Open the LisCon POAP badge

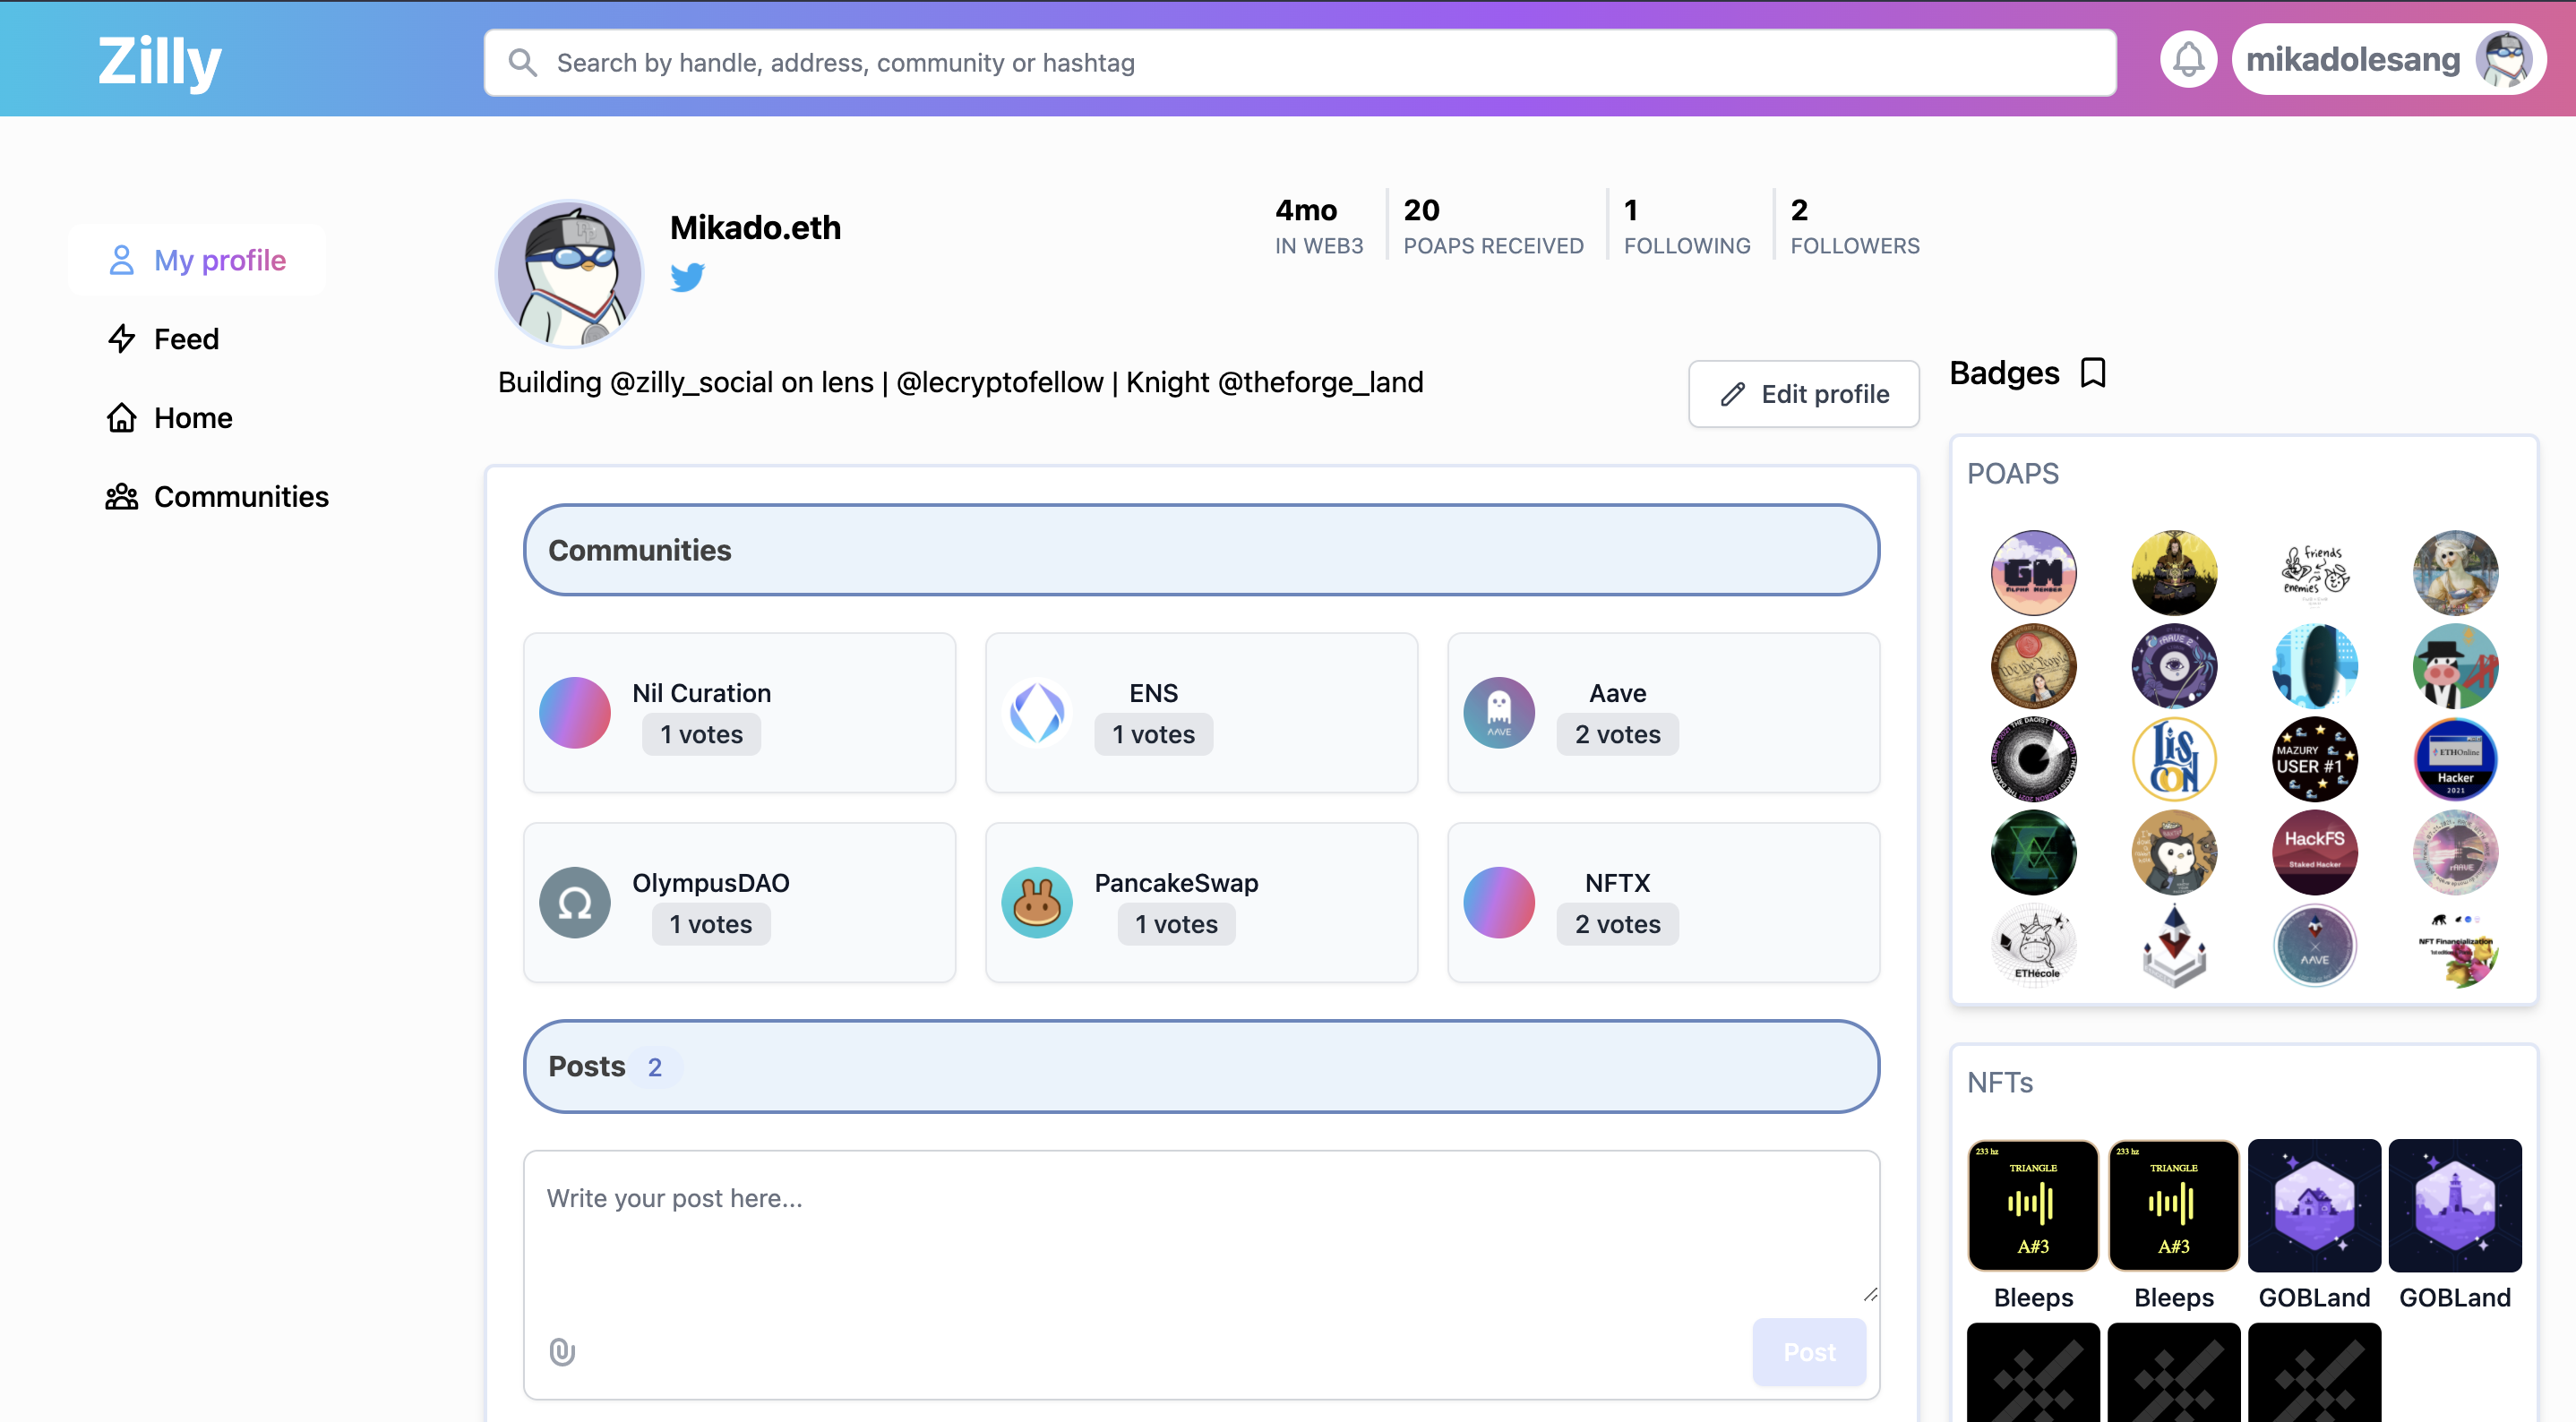click(2174, 759)
